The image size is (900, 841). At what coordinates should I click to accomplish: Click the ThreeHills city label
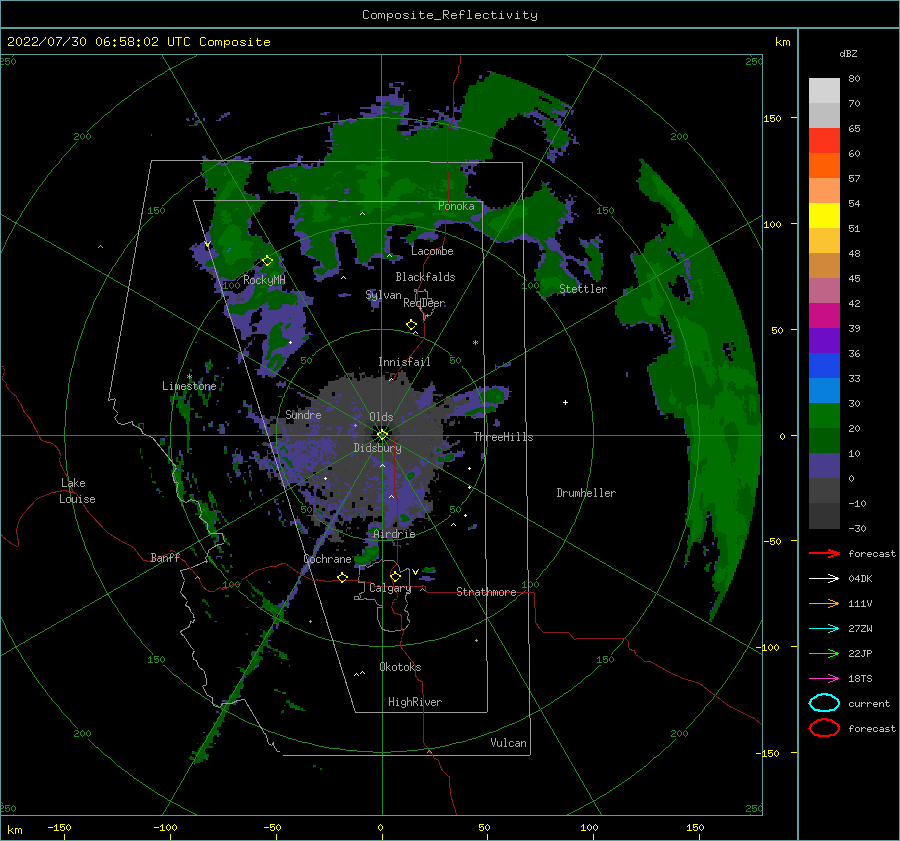point(503,437)
